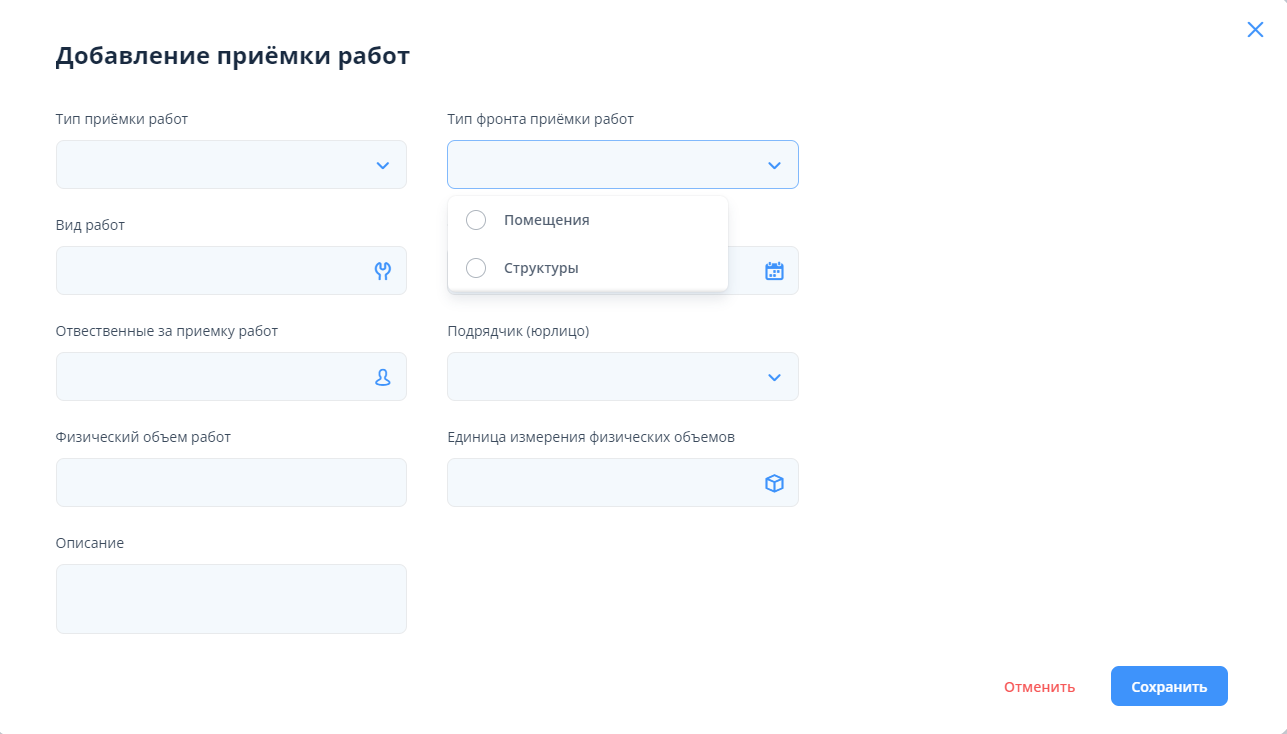This screenshot has width=1287, height=734.
Task: Focus the Физический объем работ input field
Action: click(x=231, y=483)
